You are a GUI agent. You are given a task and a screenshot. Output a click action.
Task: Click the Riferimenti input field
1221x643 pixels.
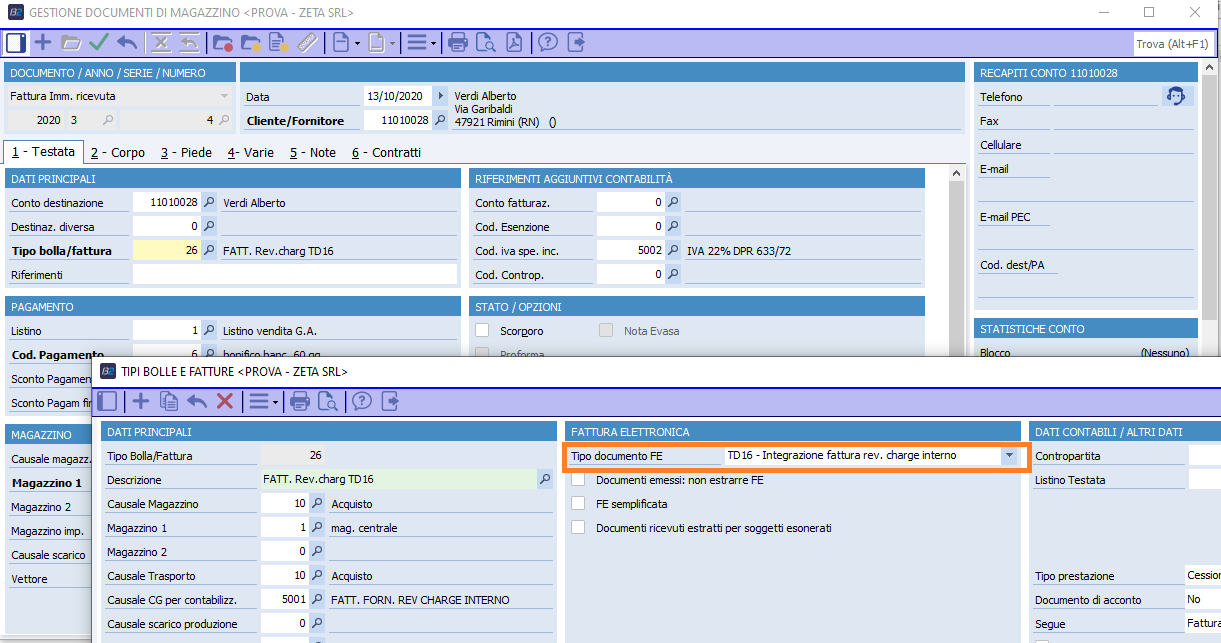point(294,274)
